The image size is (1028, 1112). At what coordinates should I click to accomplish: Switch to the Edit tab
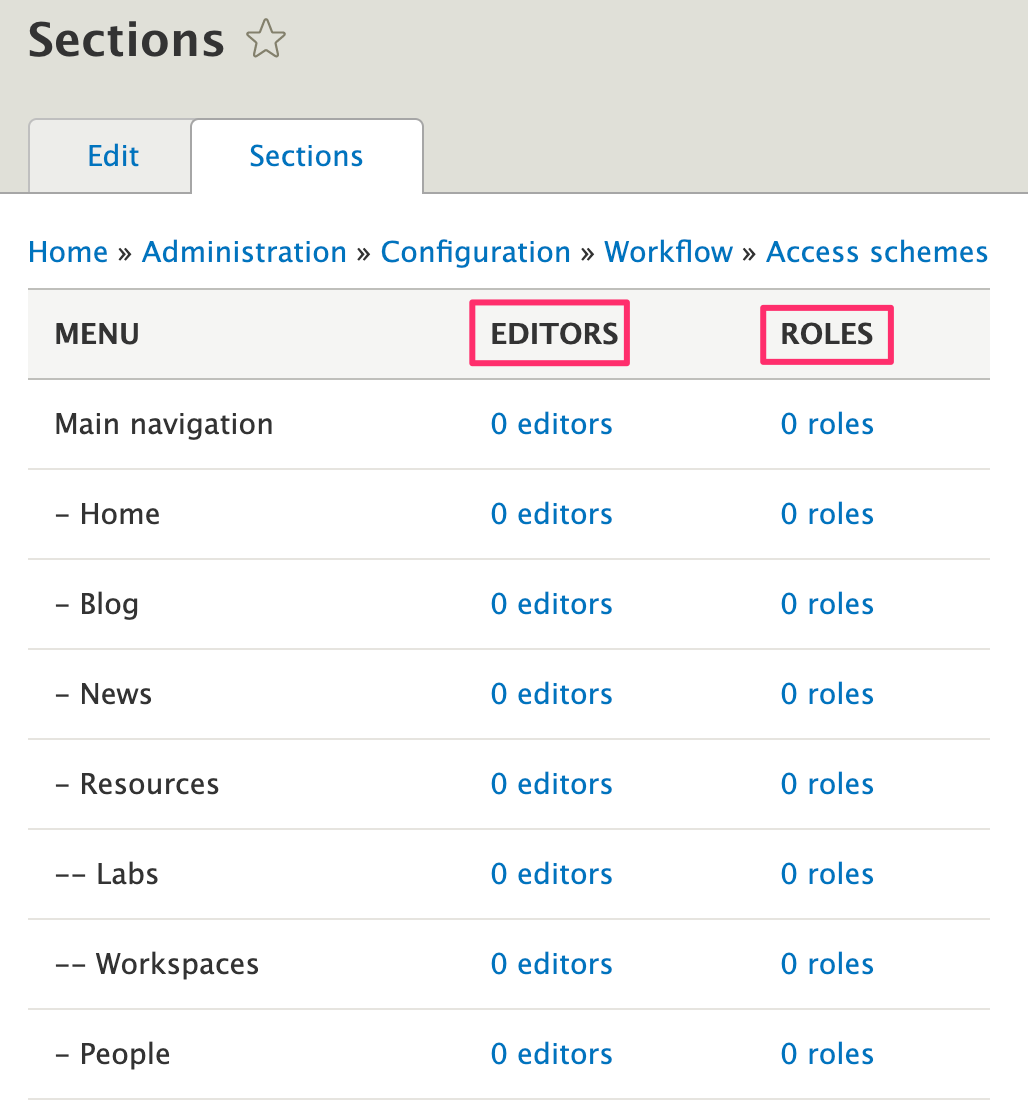click(113, 156)
